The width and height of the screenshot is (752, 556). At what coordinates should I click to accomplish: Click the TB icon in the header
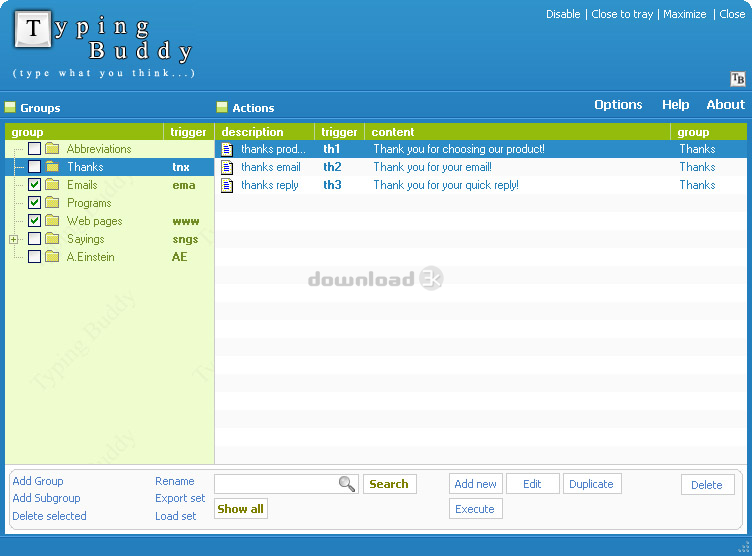(x=738, y=79)
